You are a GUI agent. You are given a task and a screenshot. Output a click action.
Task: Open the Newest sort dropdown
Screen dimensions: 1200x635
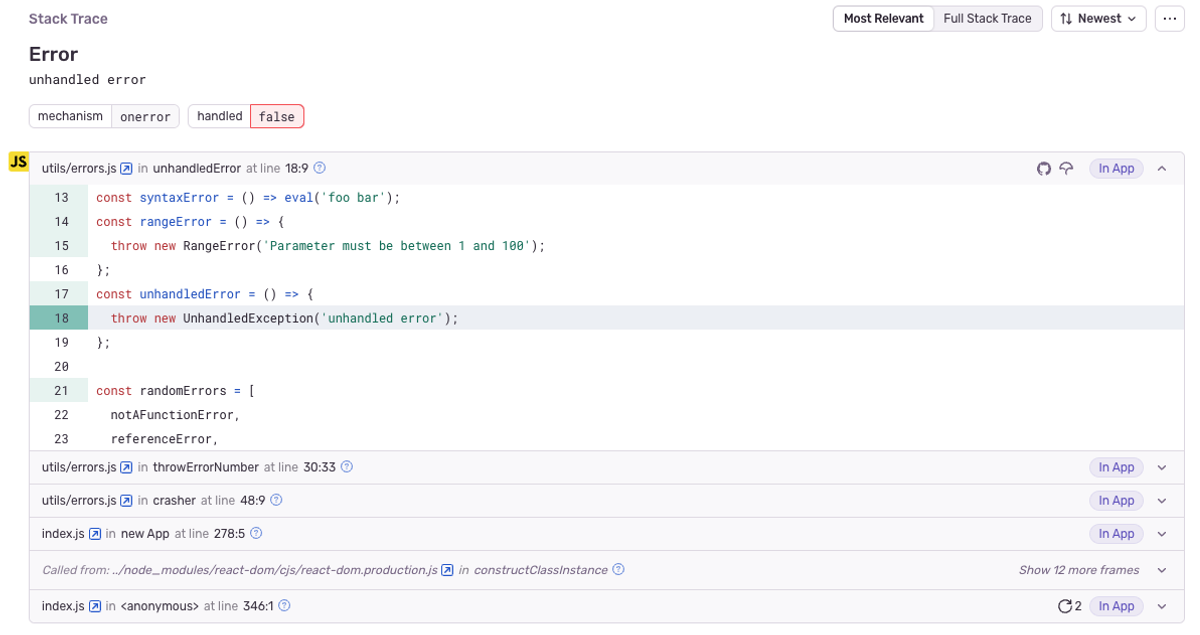point(1098,19)
